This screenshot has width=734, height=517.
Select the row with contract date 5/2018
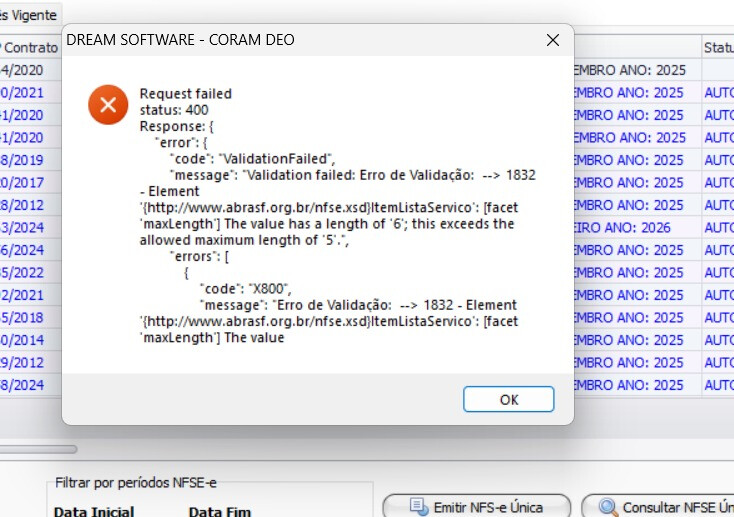point(22,317)
